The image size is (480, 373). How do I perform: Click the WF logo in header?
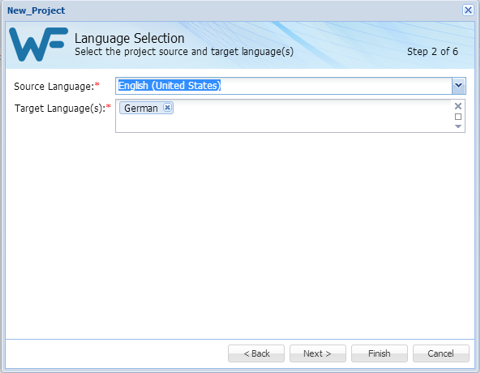tap(38, 44)
